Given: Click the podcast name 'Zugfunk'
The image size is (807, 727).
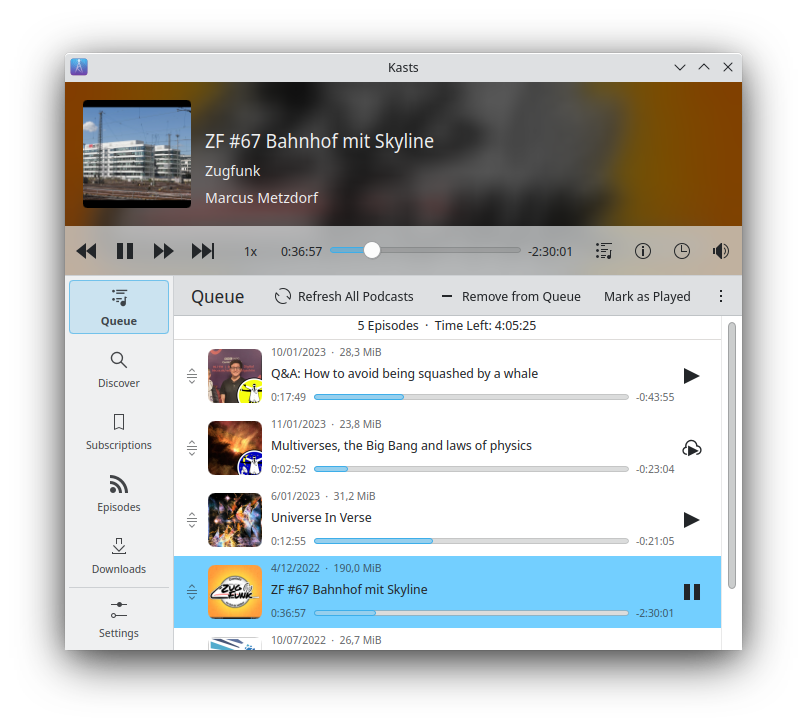Looking at the screenshot, I should (233, 171).
